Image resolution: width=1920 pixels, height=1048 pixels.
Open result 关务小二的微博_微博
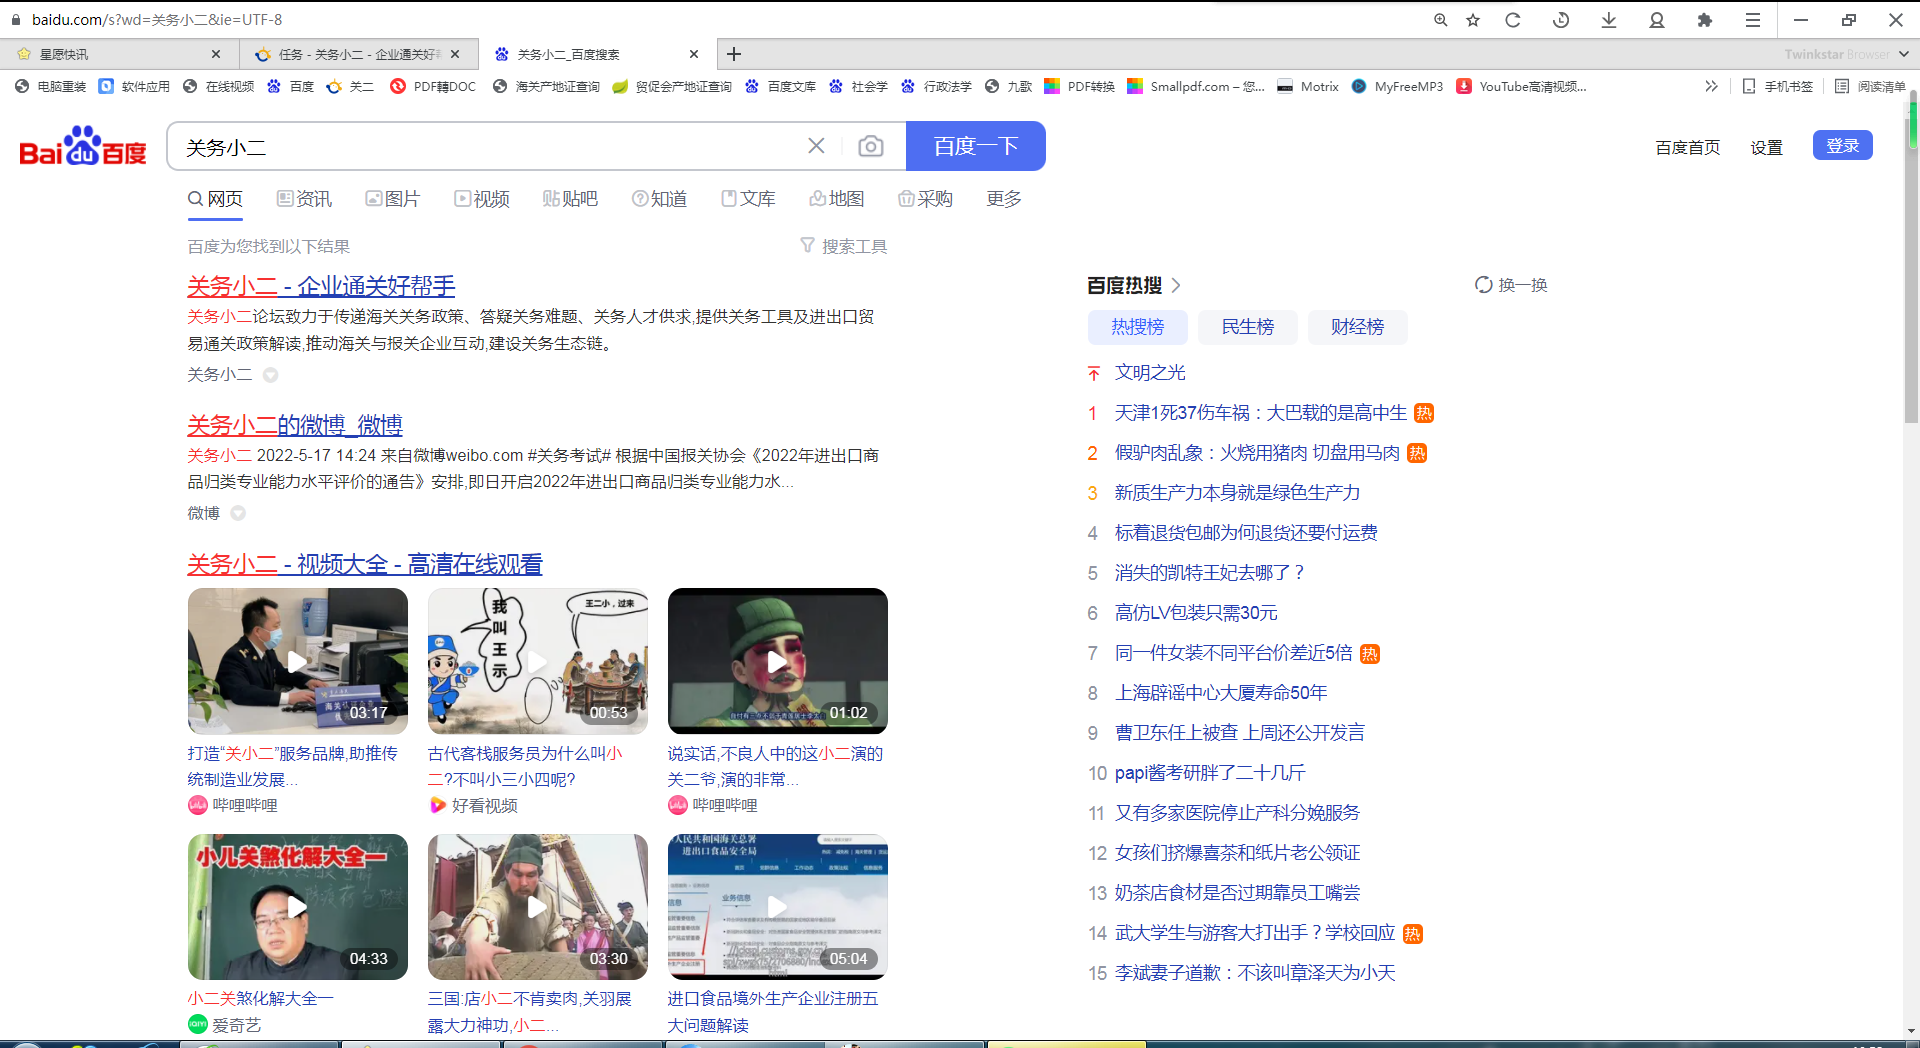point(295,425)
